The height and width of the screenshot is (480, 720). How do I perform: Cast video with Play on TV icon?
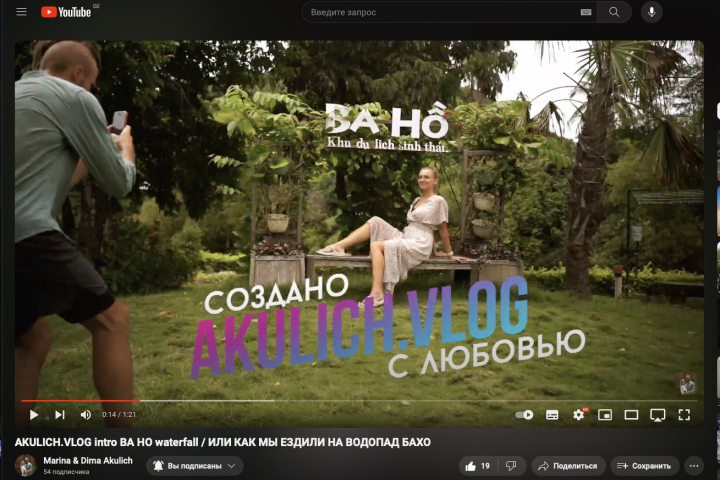[x=658, y=415]
